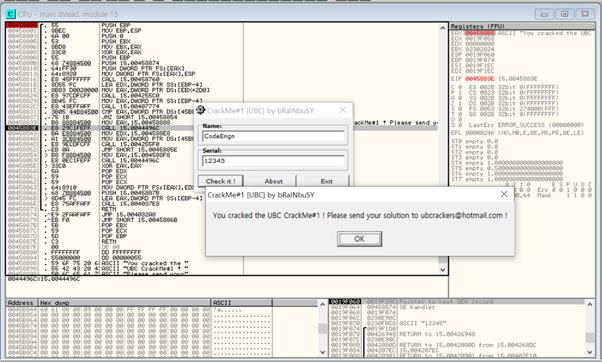The image size is (602, 362).
Task: Click stack pane scroll down arrow
Action: point(590,352)
